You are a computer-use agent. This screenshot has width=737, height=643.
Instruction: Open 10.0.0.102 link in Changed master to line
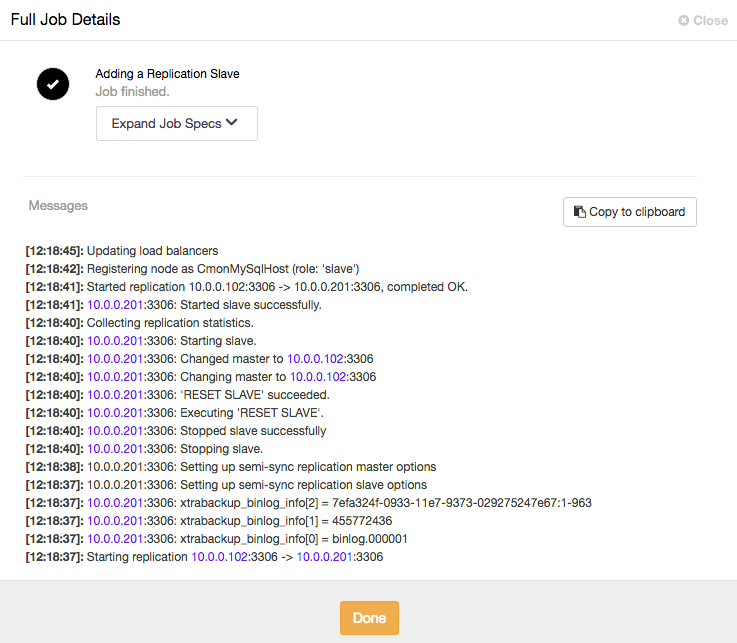tap(315, 359)
